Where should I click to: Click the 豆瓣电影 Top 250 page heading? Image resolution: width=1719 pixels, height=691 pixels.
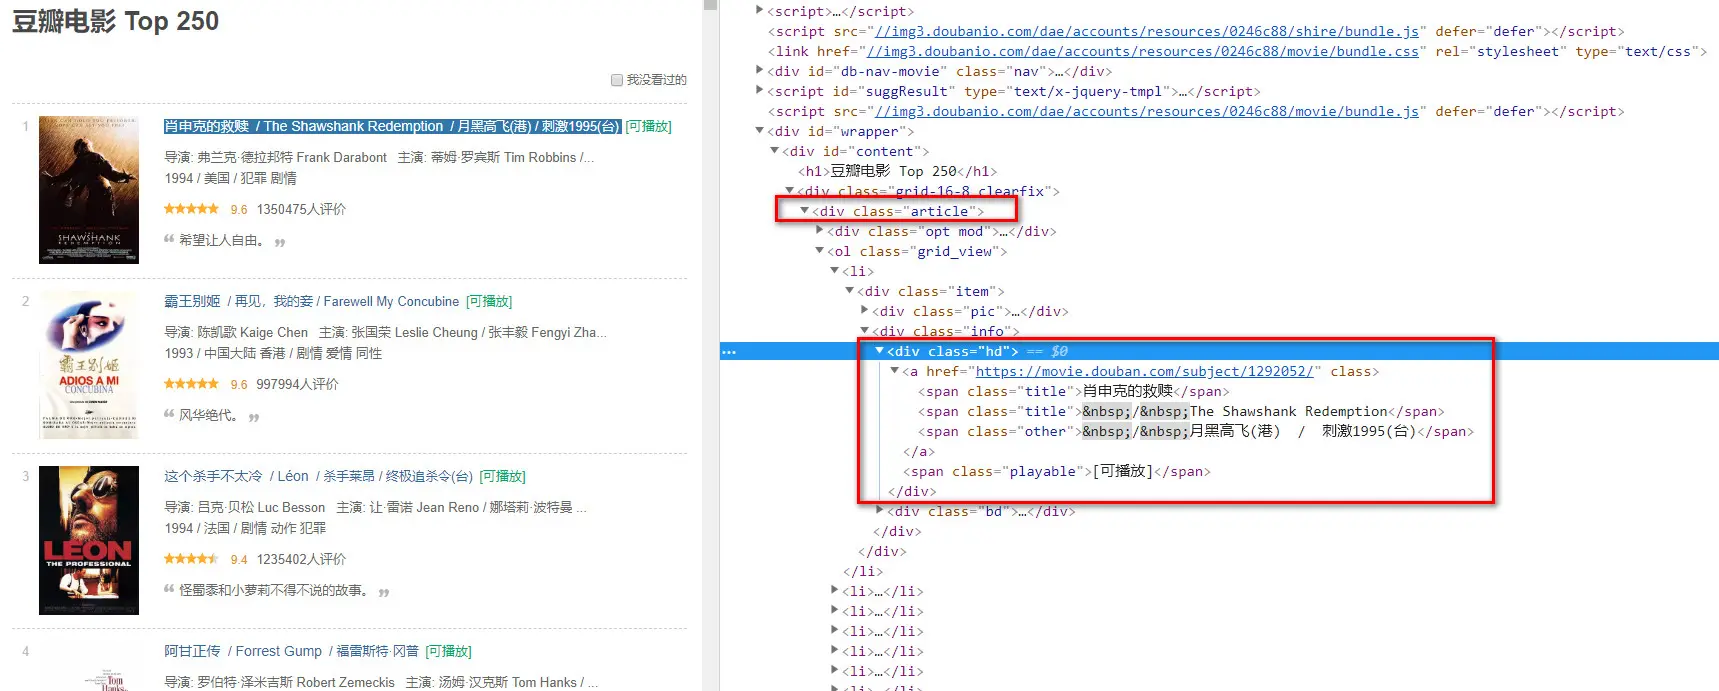(x=115, y=21)
